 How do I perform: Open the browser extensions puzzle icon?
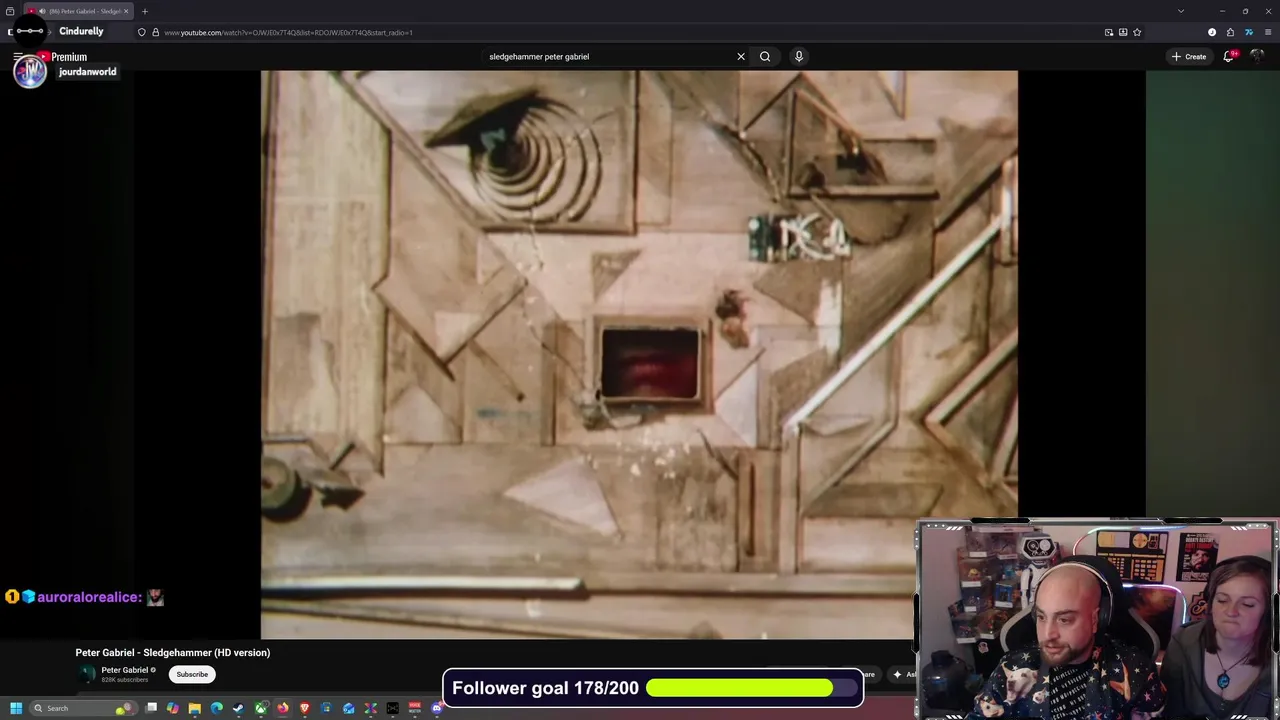(1230, 32)
